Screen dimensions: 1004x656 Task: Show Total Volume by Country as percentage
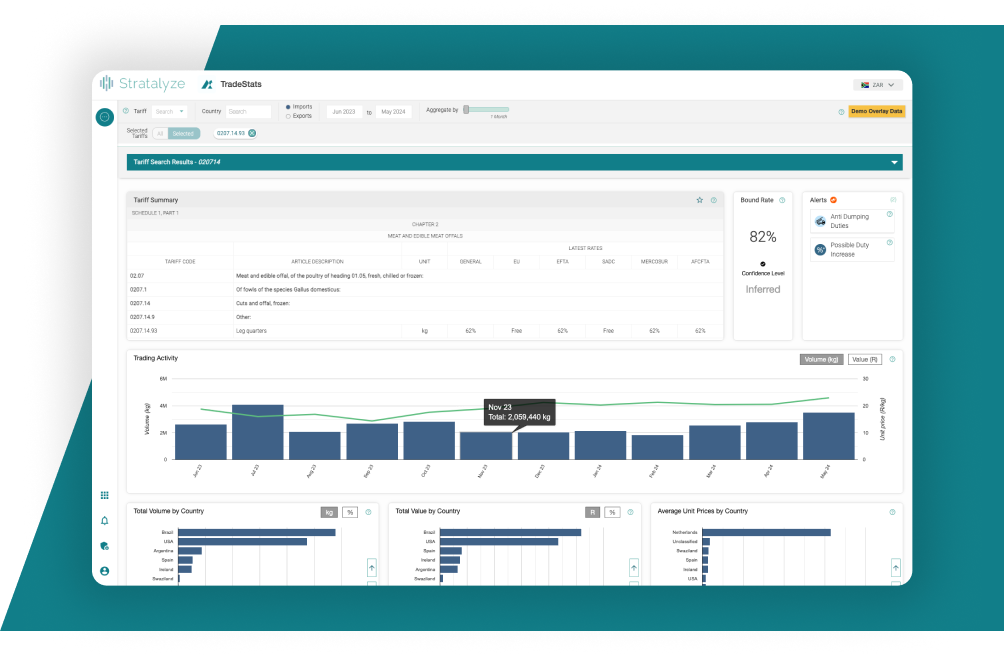pyautogui.click(x=350, y=512)
